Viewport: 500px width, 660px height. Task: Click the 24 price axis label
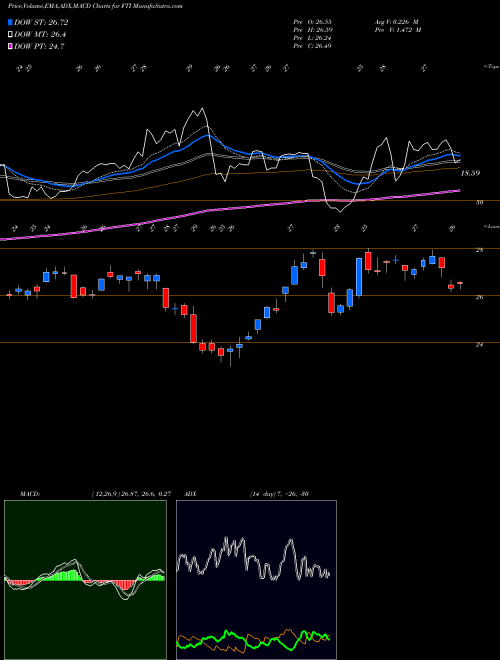coord(479,345)
